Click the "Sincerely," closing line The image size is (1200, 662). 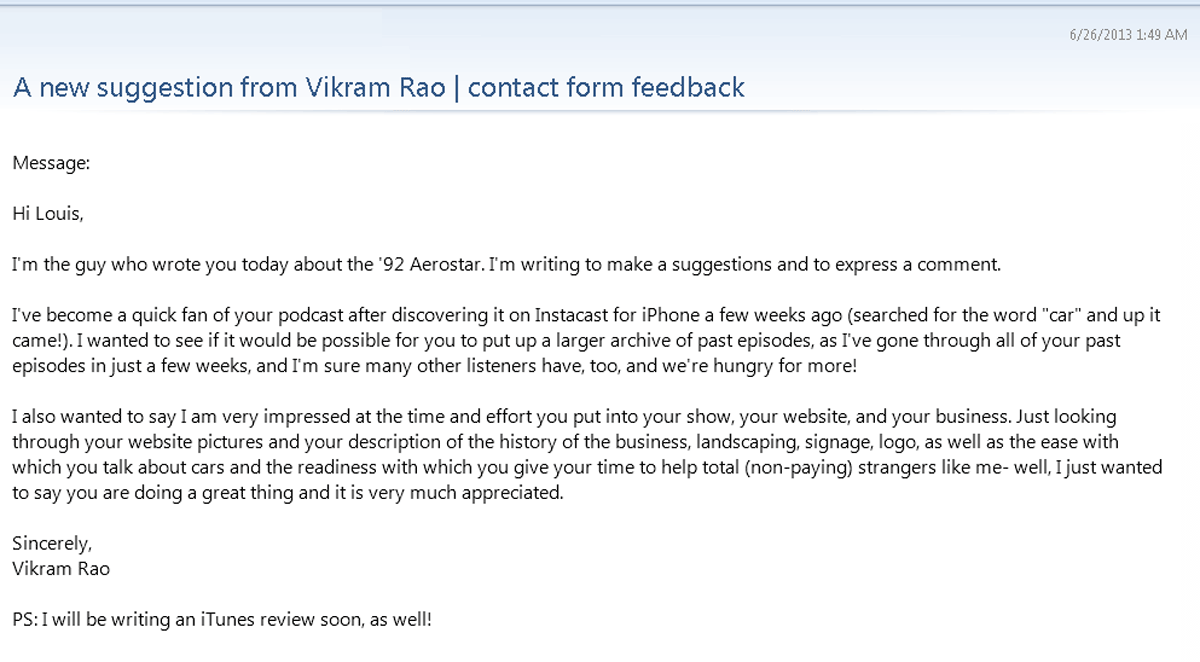52,543
